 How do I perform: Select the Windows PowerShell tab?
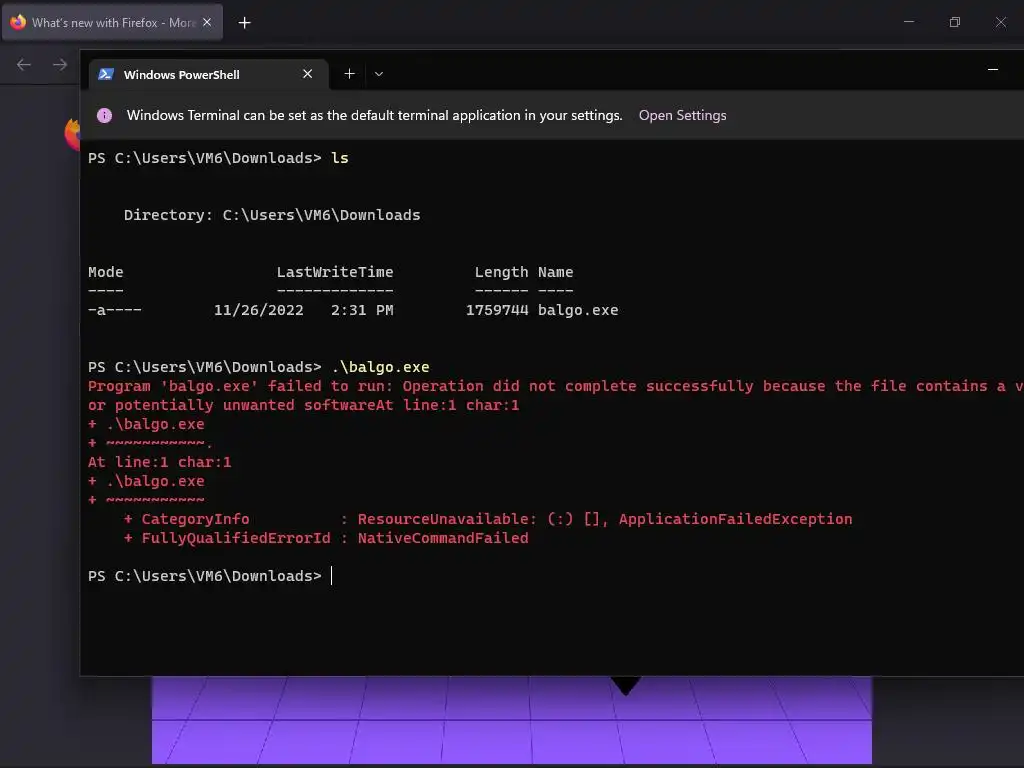tap(208, 74)
